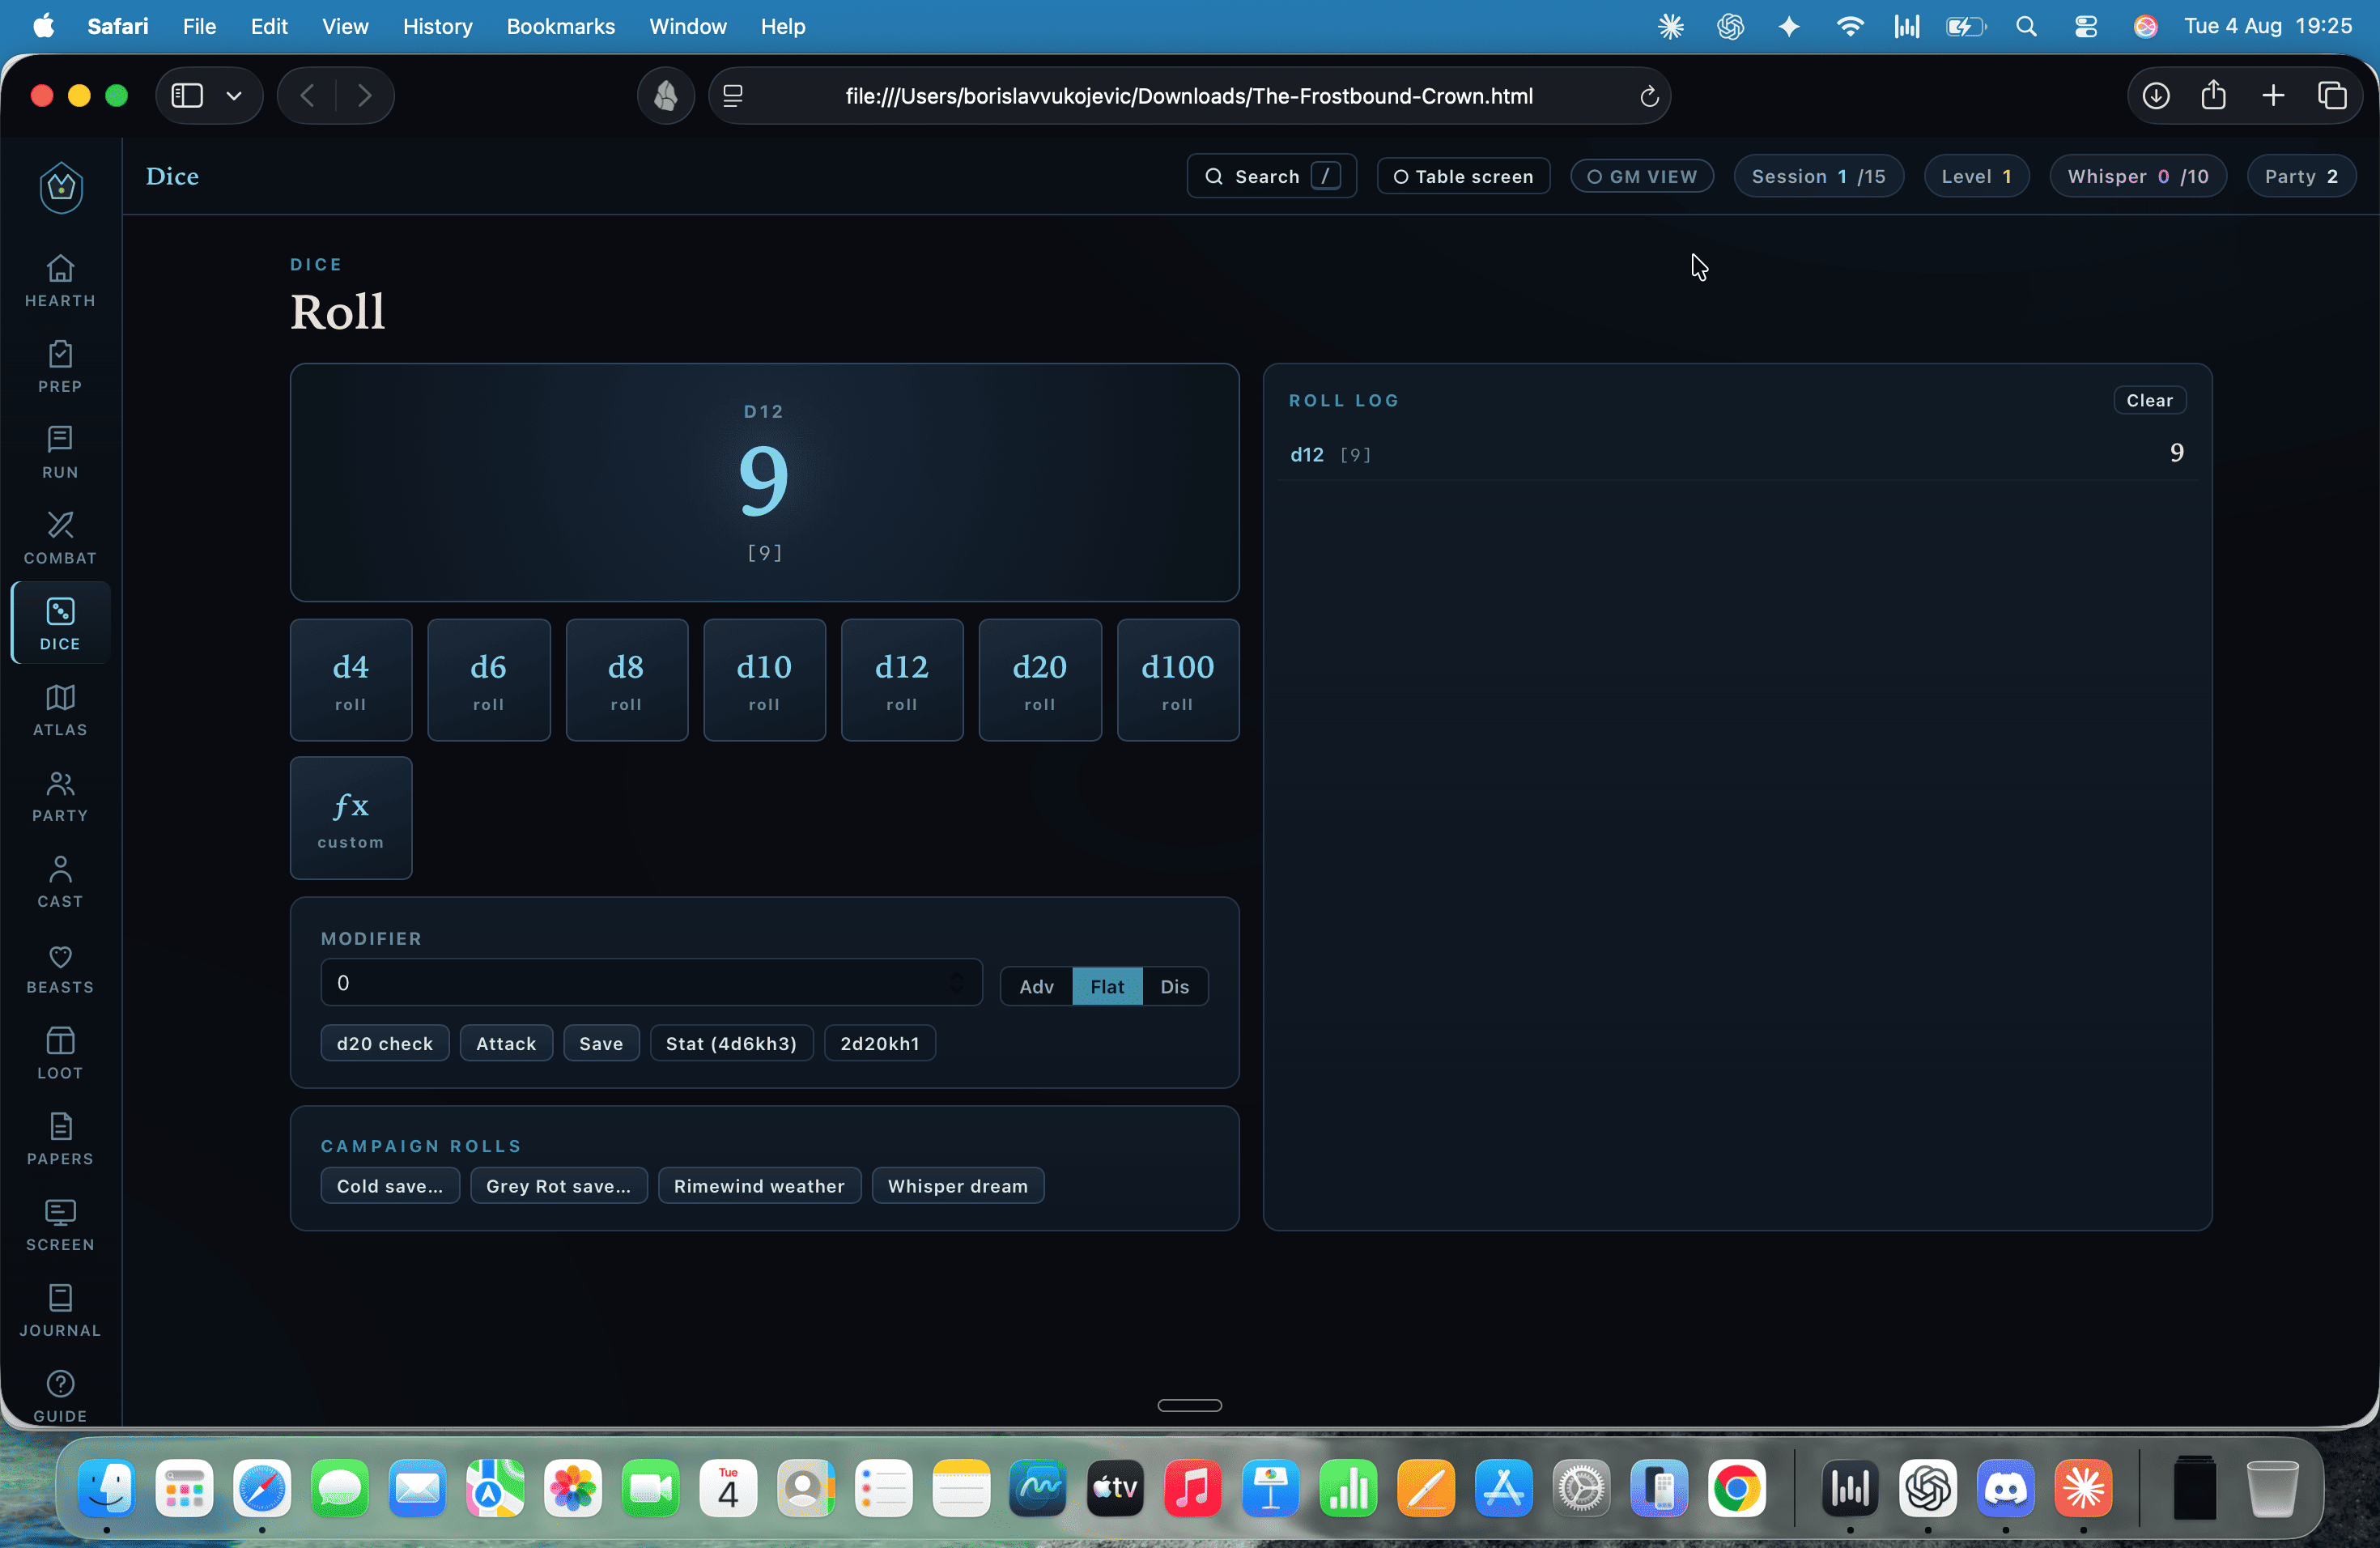
Task: Open the Party section
Action: point(60,795)
